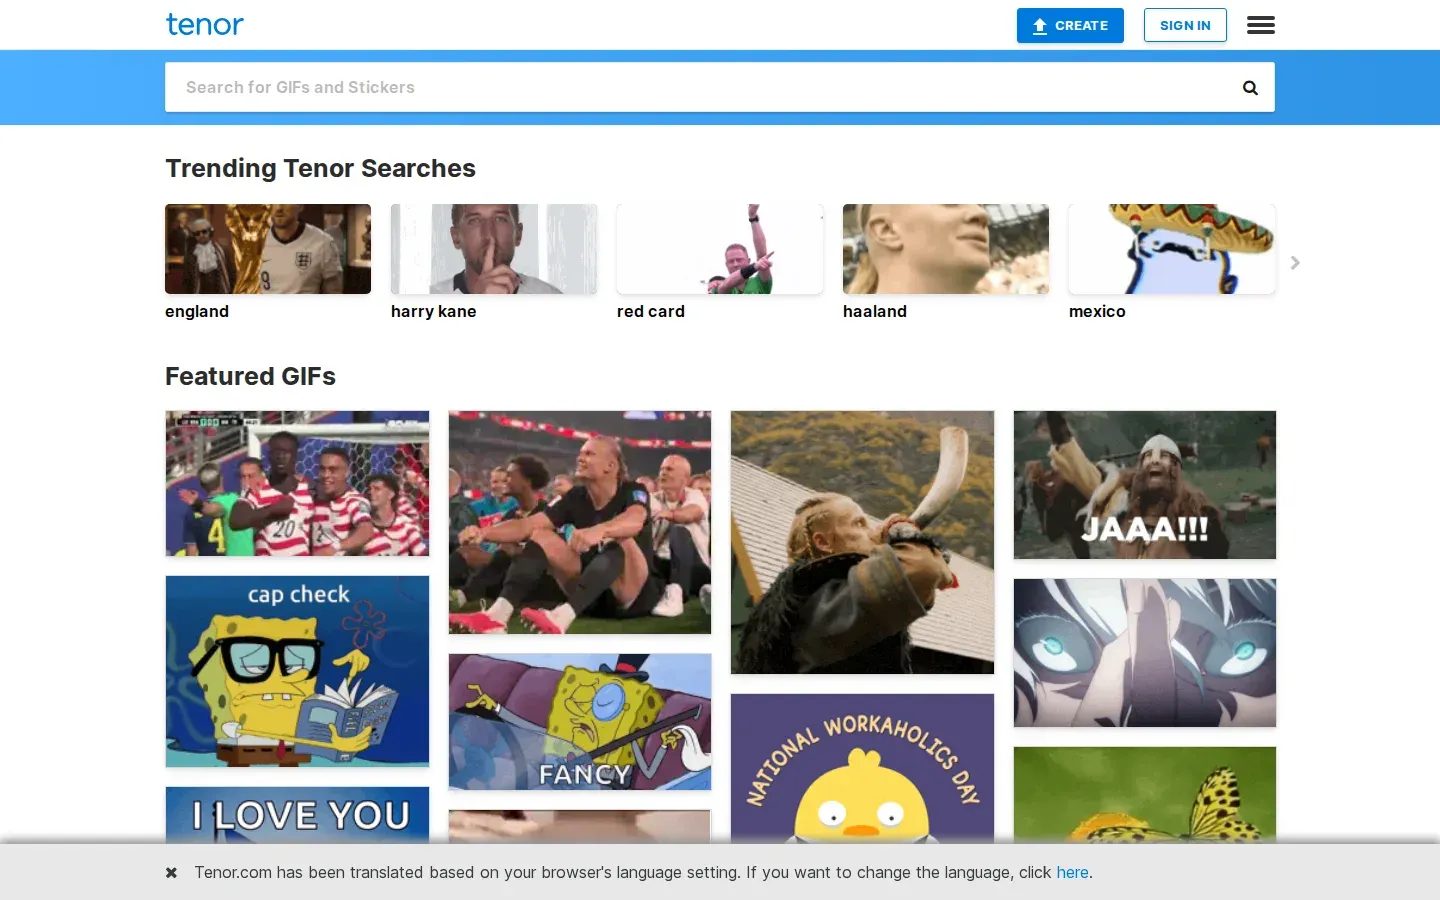Screen dimensions: 1440x900
Task: Click the magnifying glass search icon
Action: point(1250,88)
